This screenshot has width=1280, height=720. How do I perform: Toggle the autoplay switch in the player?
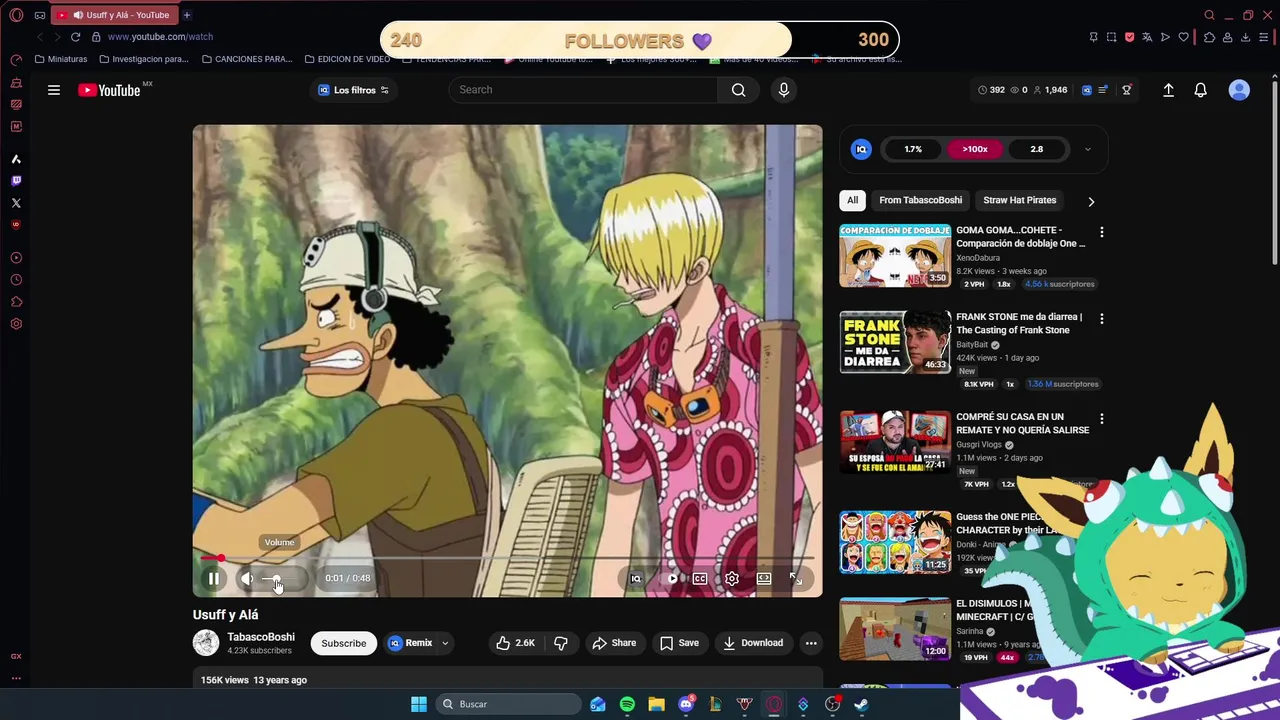coord(671,578)
